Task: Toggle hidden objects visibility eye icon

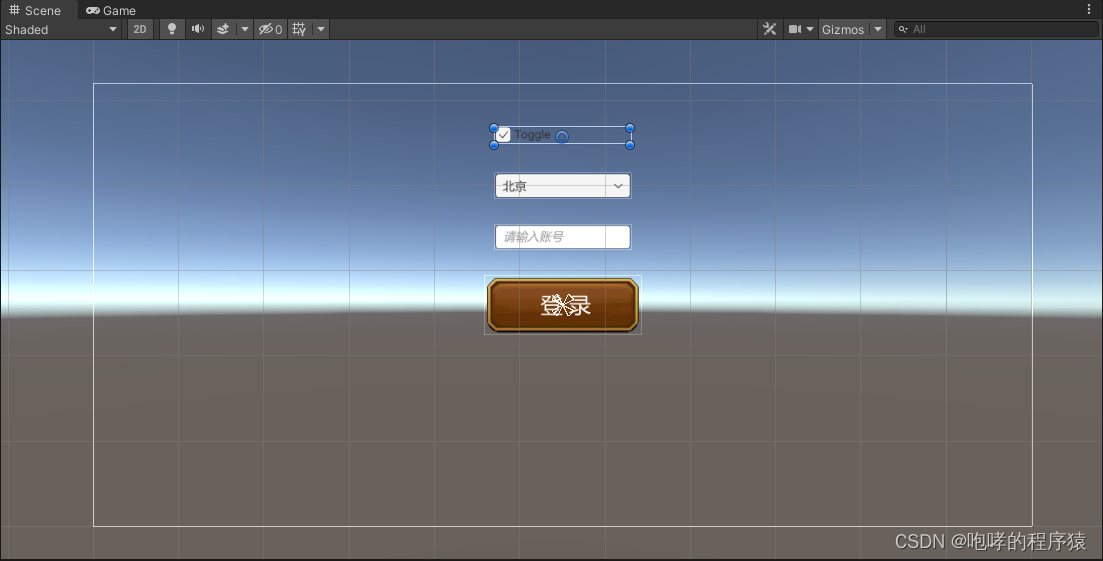Action: click(x=270, y=30)
